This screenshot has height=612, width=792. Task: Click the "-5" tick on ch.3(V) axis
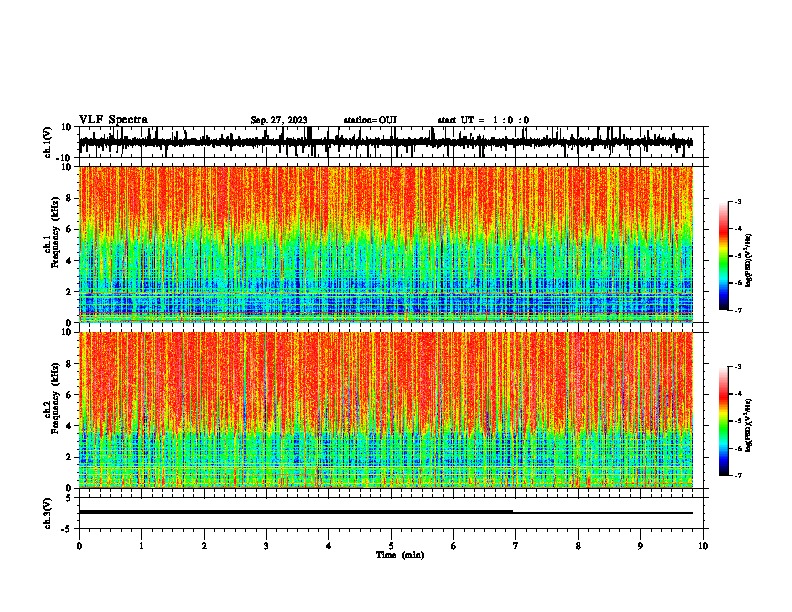point(68,529)
